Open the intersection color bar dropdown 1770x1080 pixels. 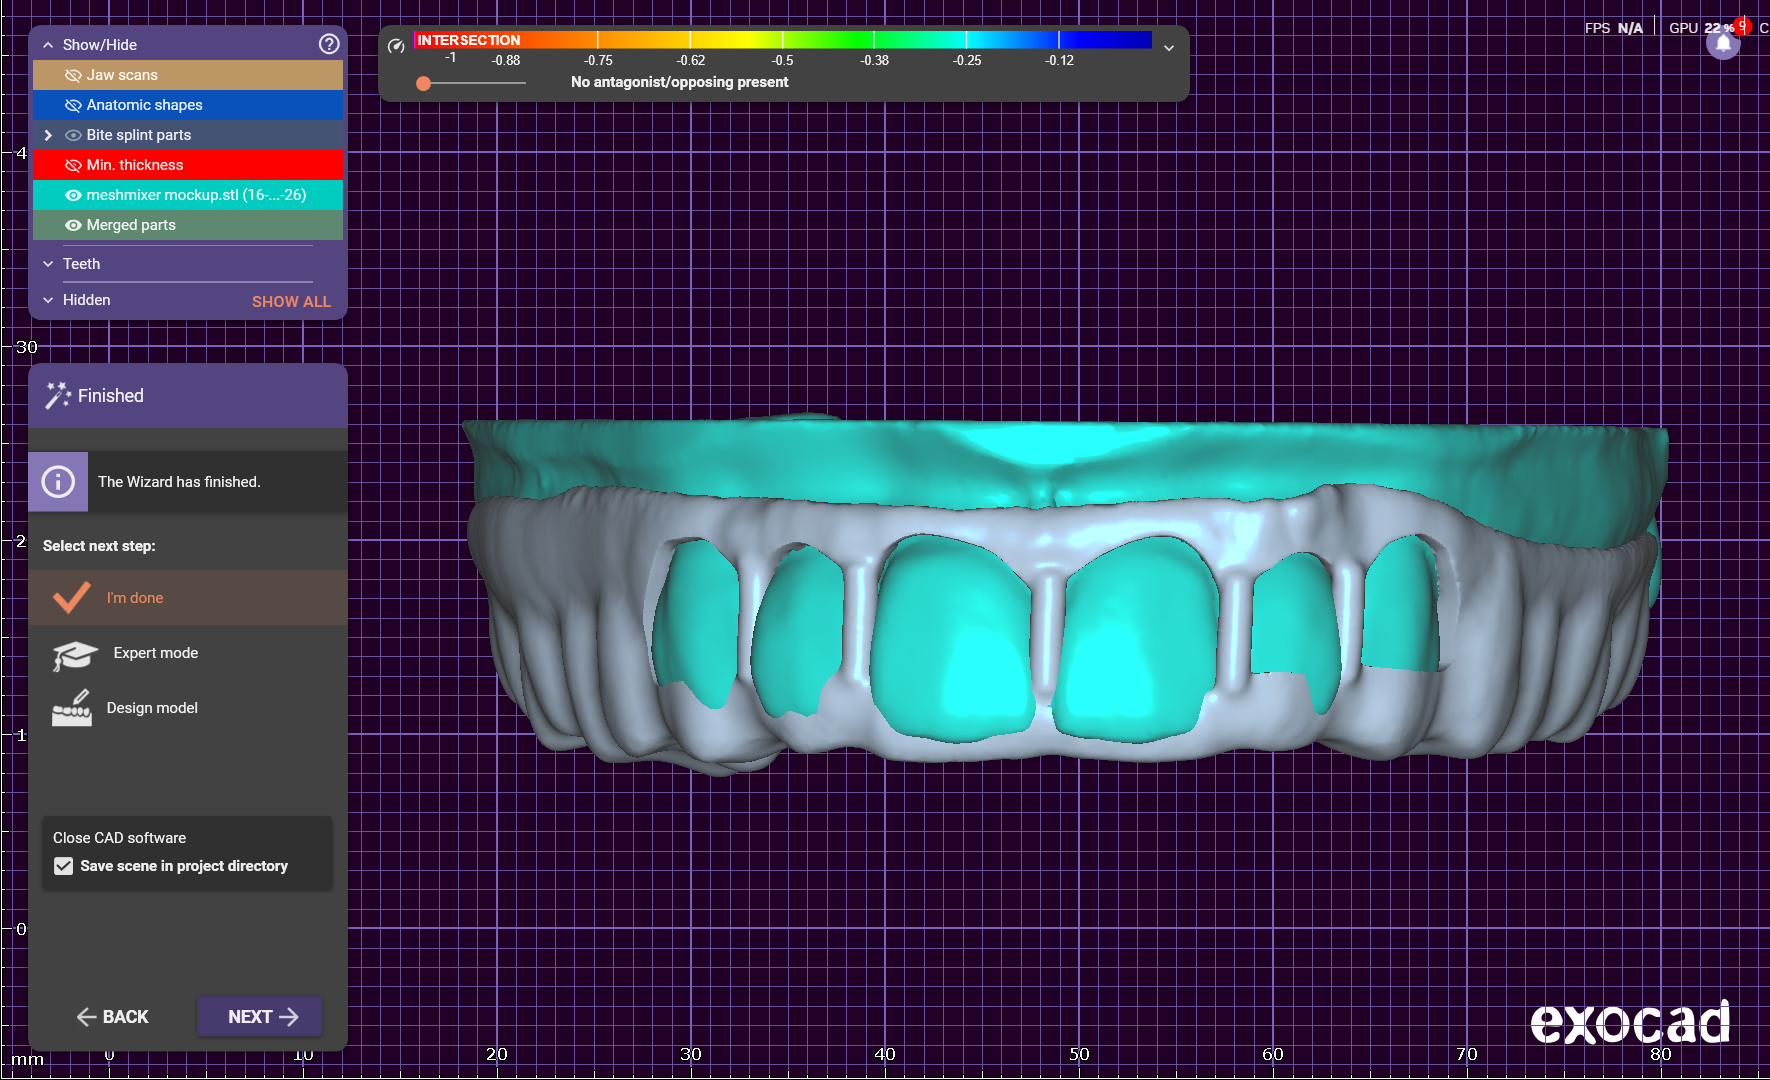point(1168,47)
